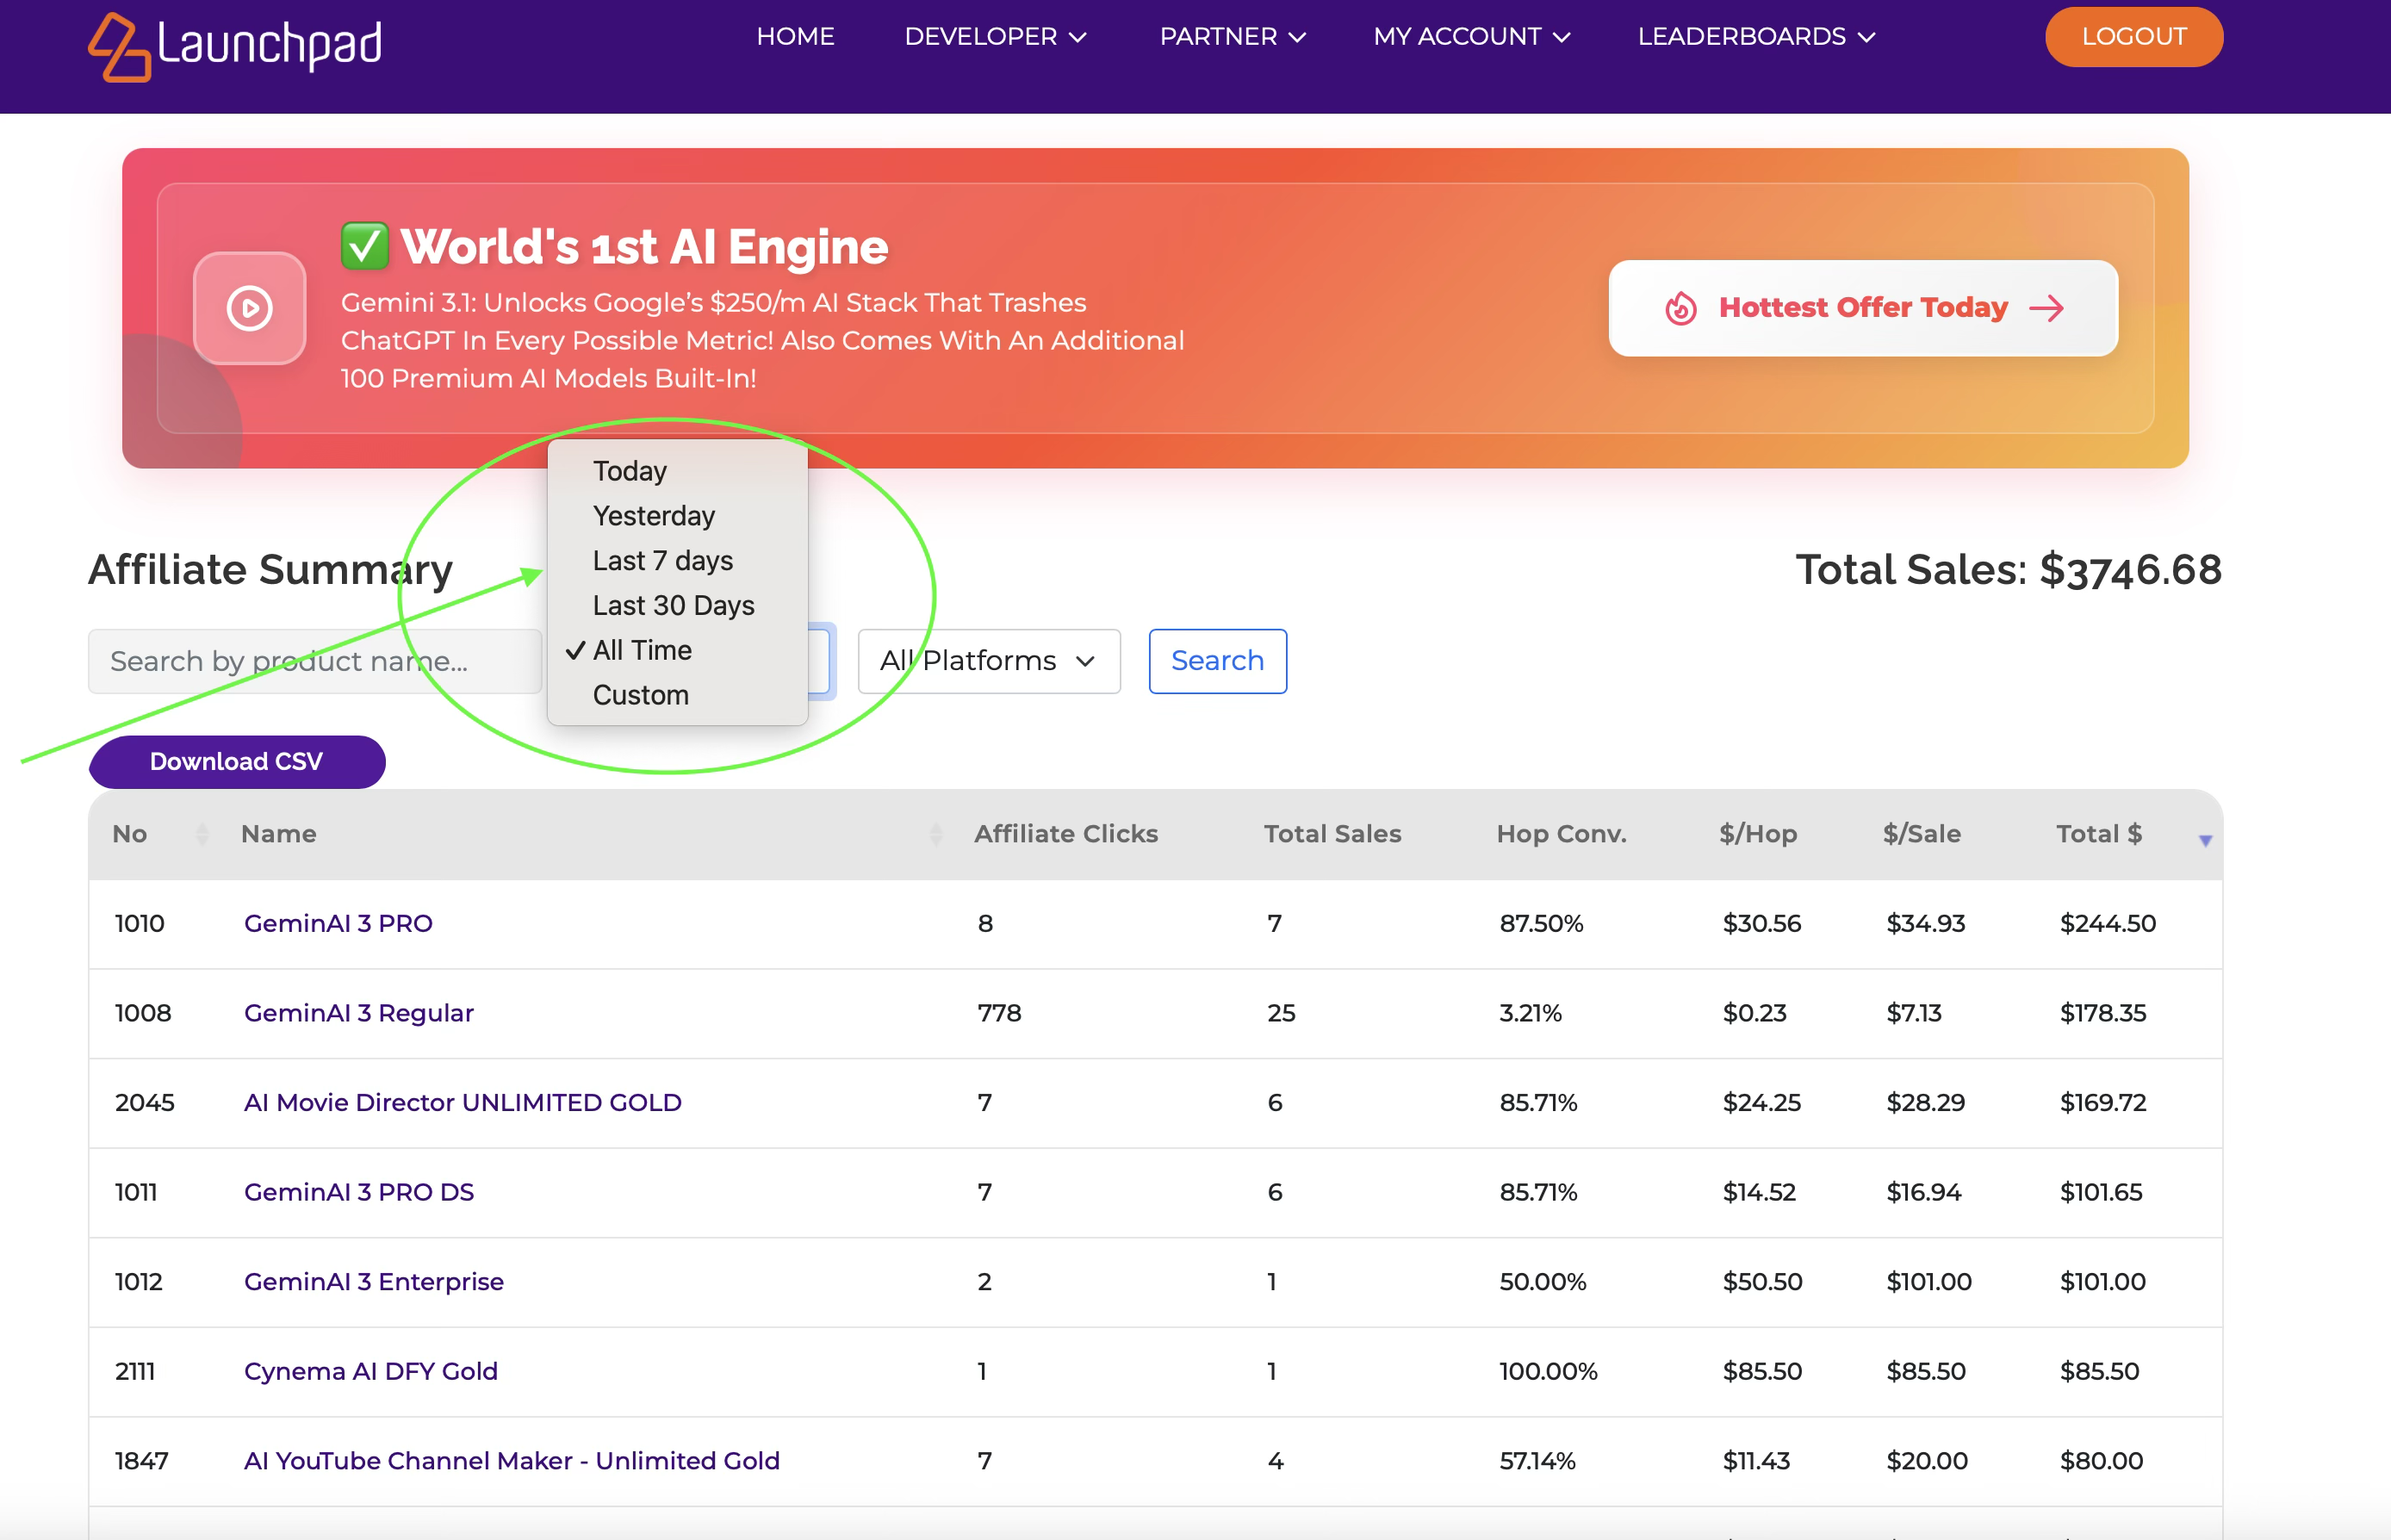
Task: Click product number 2111 cell
Action: pyautogui.click(x=134, y=1371)
